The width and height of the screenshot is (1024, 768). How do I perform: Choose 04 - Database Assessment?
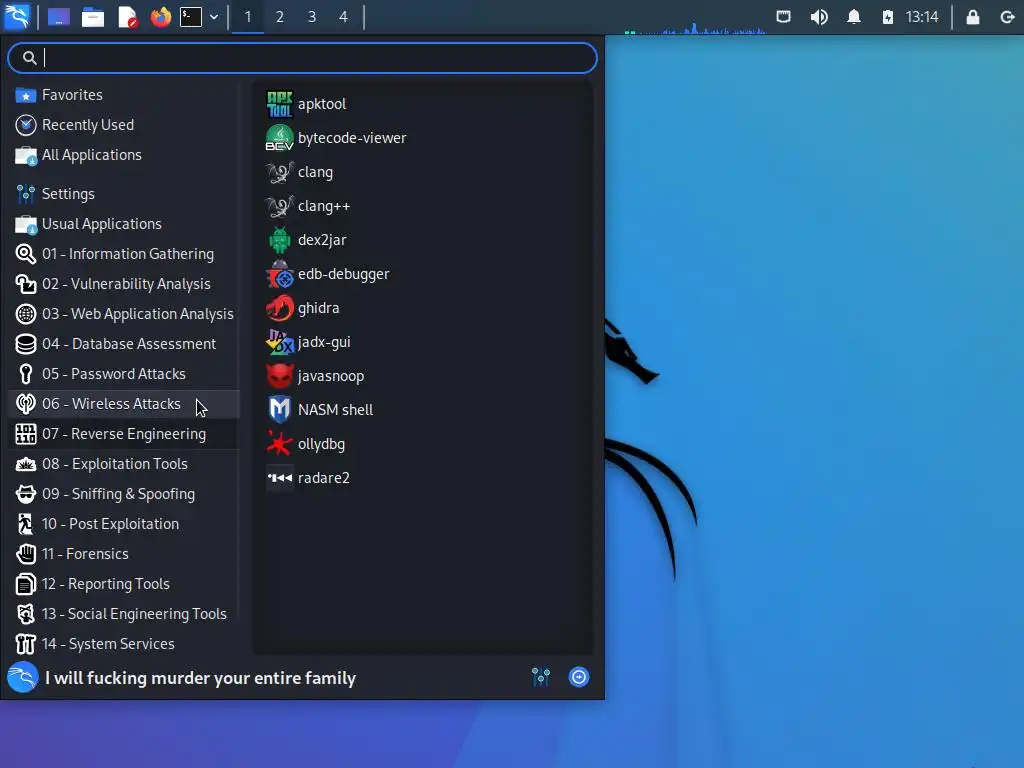124,344
